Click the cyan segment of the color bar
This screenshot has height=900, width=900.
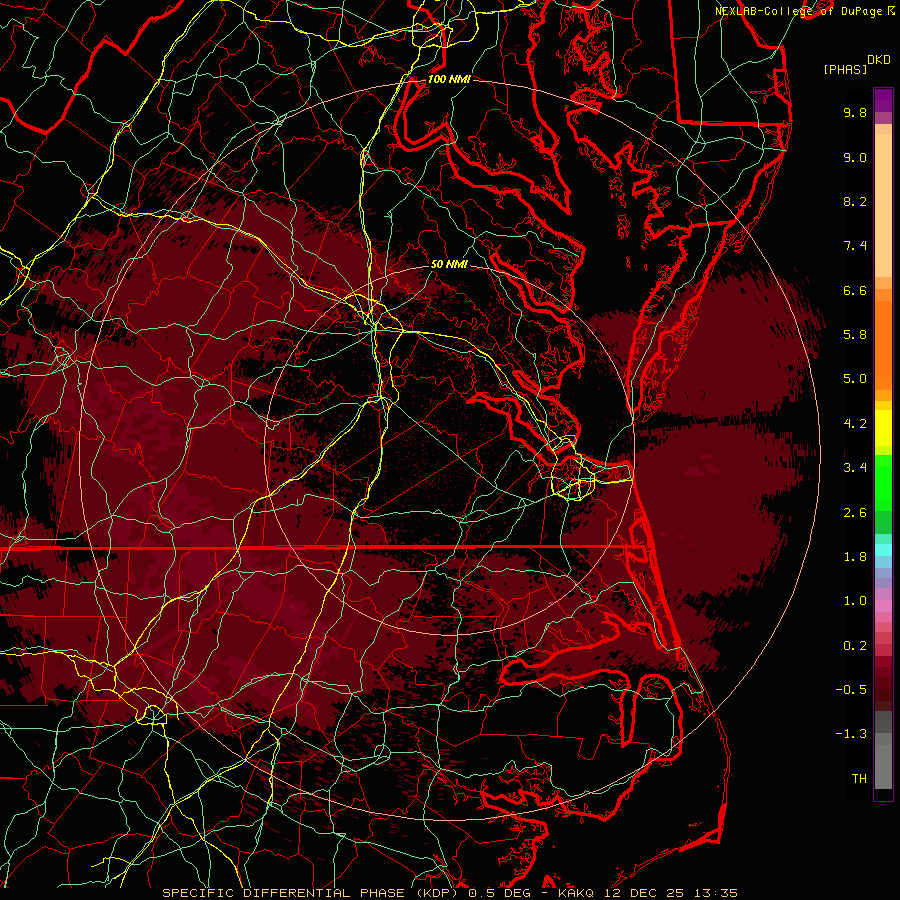883,550
